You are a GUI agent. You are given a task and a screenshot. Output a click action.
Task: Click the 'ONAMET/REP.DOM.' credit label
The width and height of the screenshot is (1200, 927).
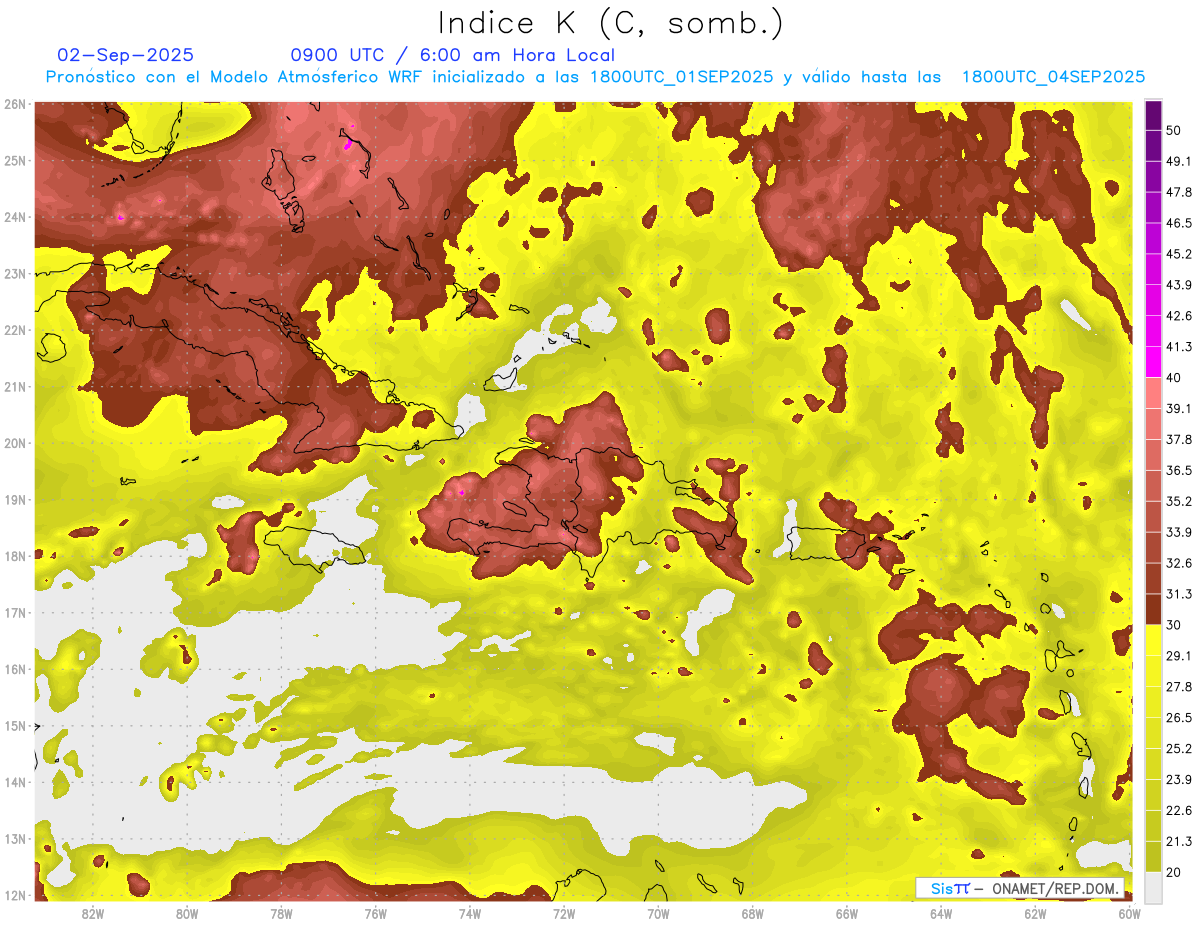point(1057,888)
